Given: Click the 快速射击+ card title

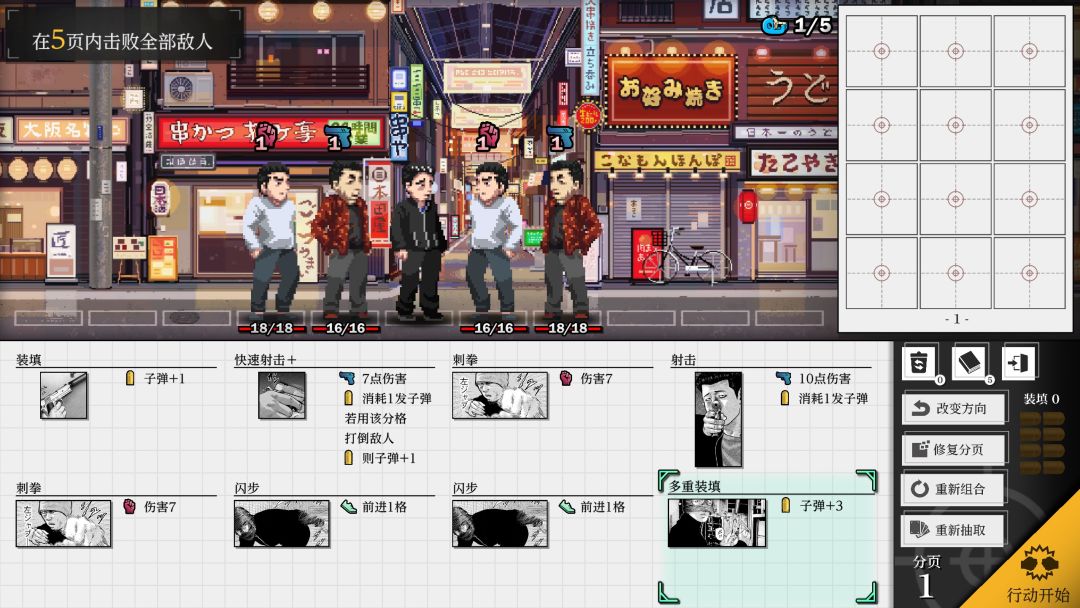Looking at the screenshot, I should [265, 359].
